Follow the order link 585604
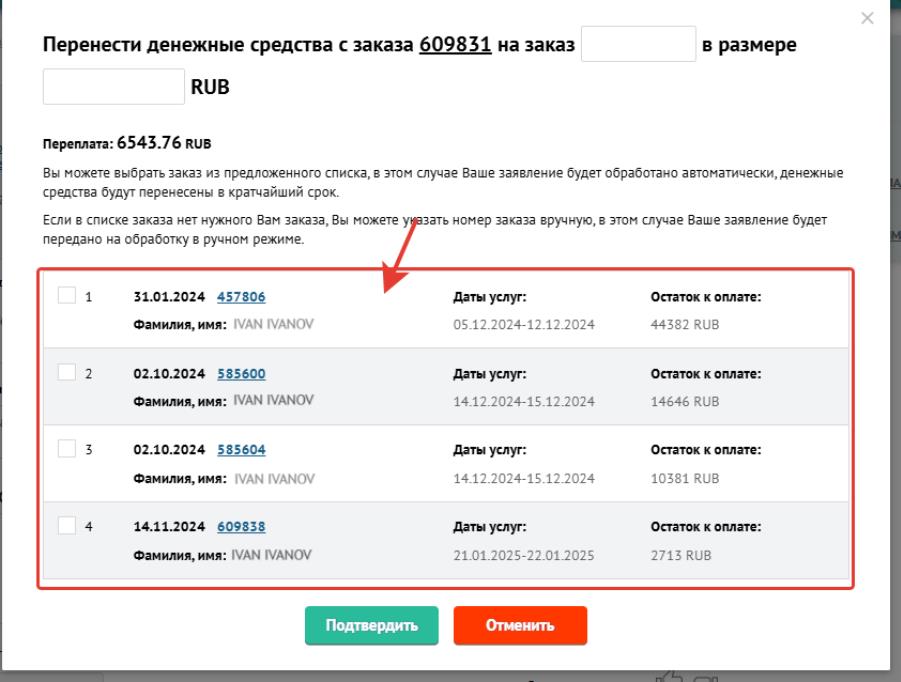This screenshot has width=901, height=682. [241, 450]
